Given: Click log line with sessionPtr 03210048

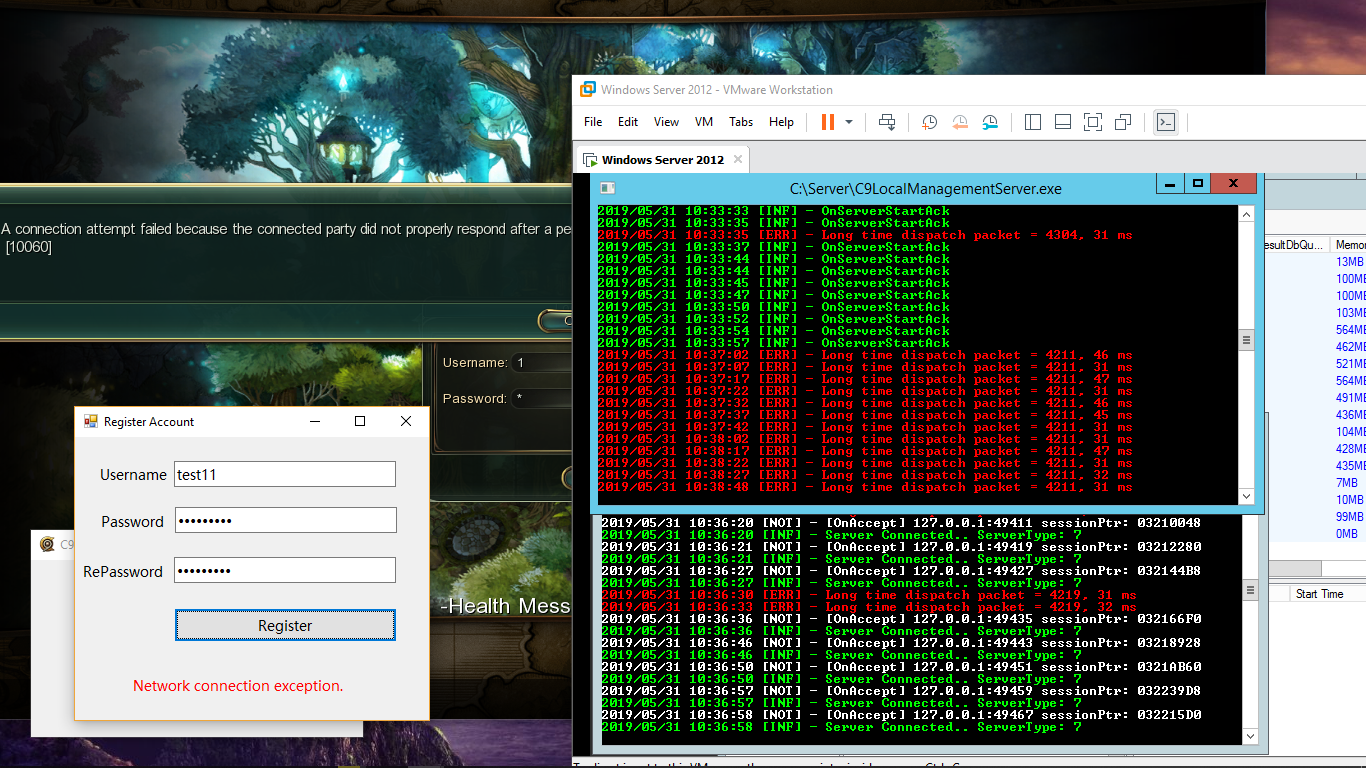Looking at the screenshot, I should point(901,523).
